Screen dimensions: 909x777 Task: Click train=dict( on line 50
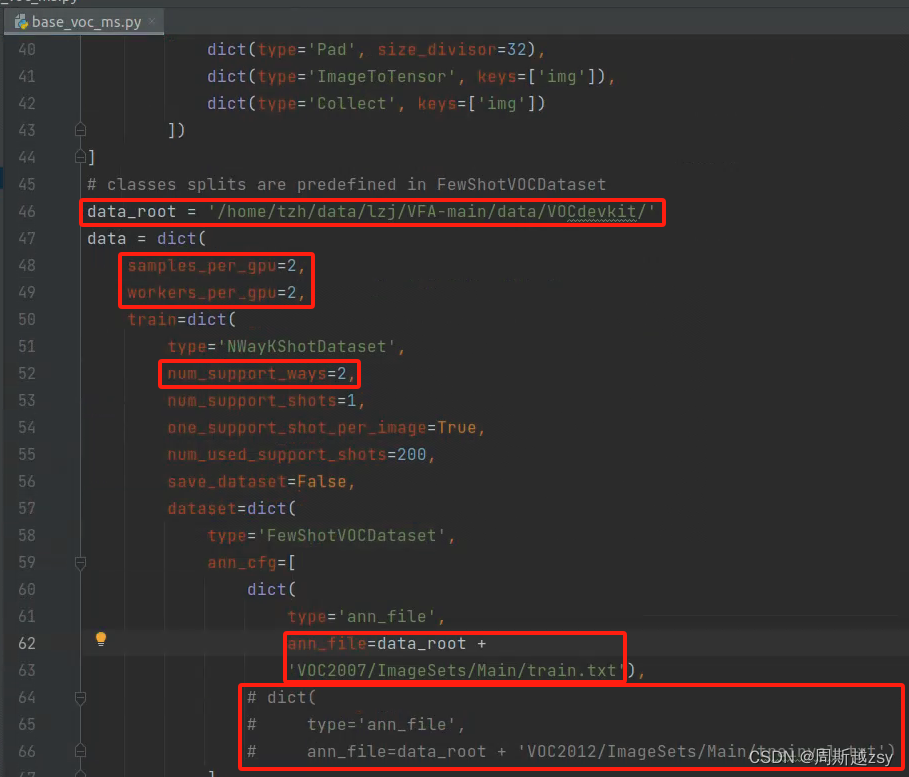[x=181, y=319]
